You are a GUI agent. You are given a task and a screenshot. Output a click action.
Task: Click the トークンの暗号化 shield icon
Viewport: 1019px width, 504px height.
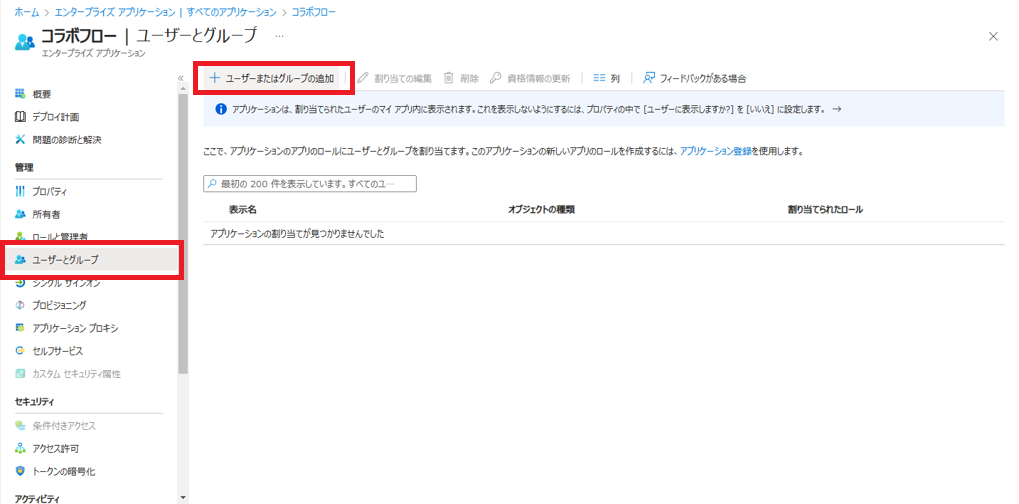[19, 472]
